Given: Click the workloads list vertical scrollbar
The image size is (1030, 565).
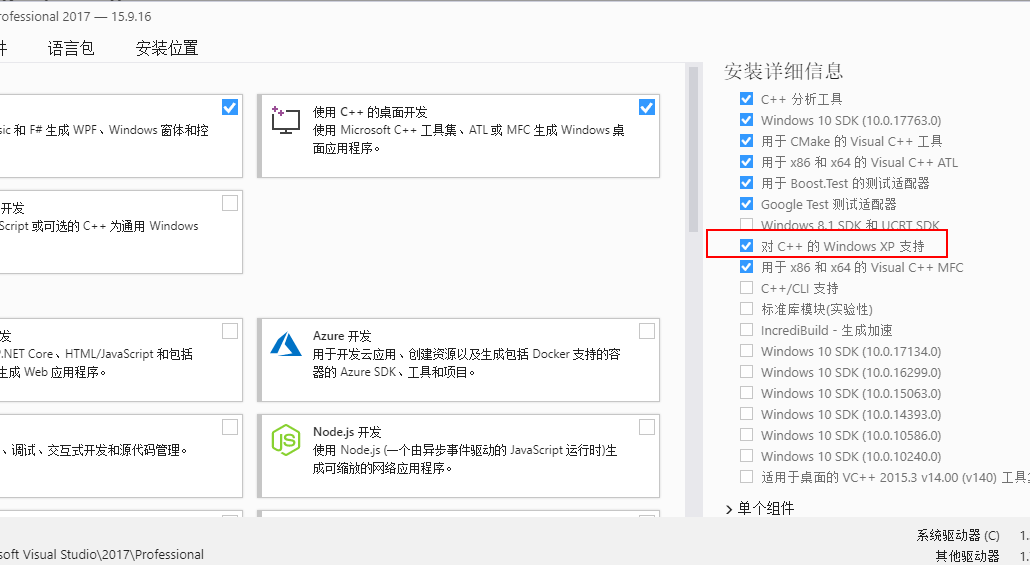Looking at the screenshot, I should 694,149.
